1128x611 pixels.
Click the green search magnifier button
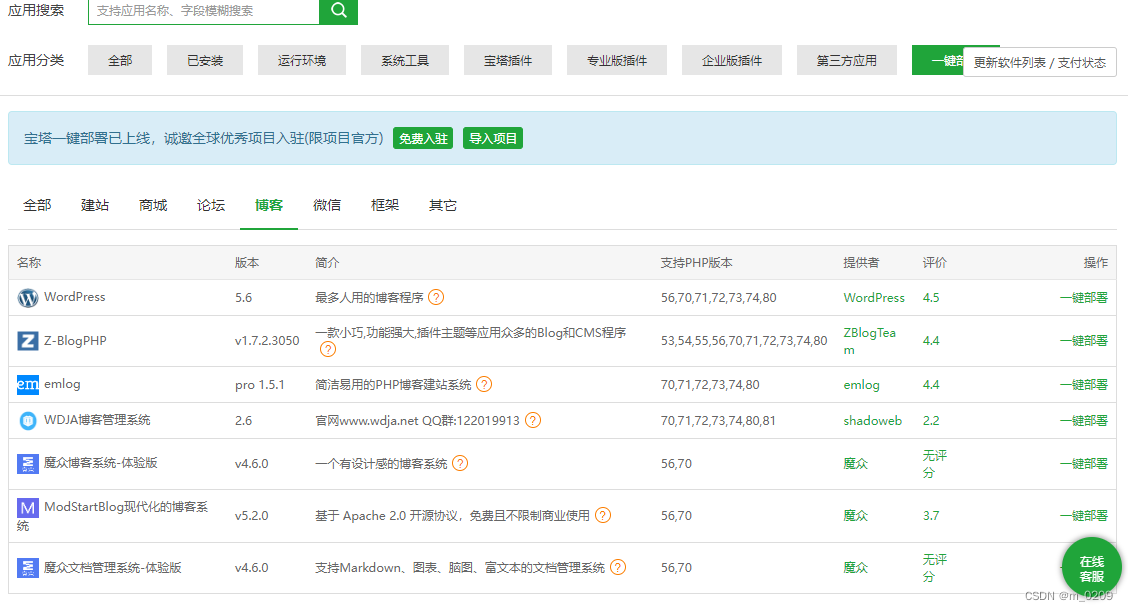click(338, 11)
